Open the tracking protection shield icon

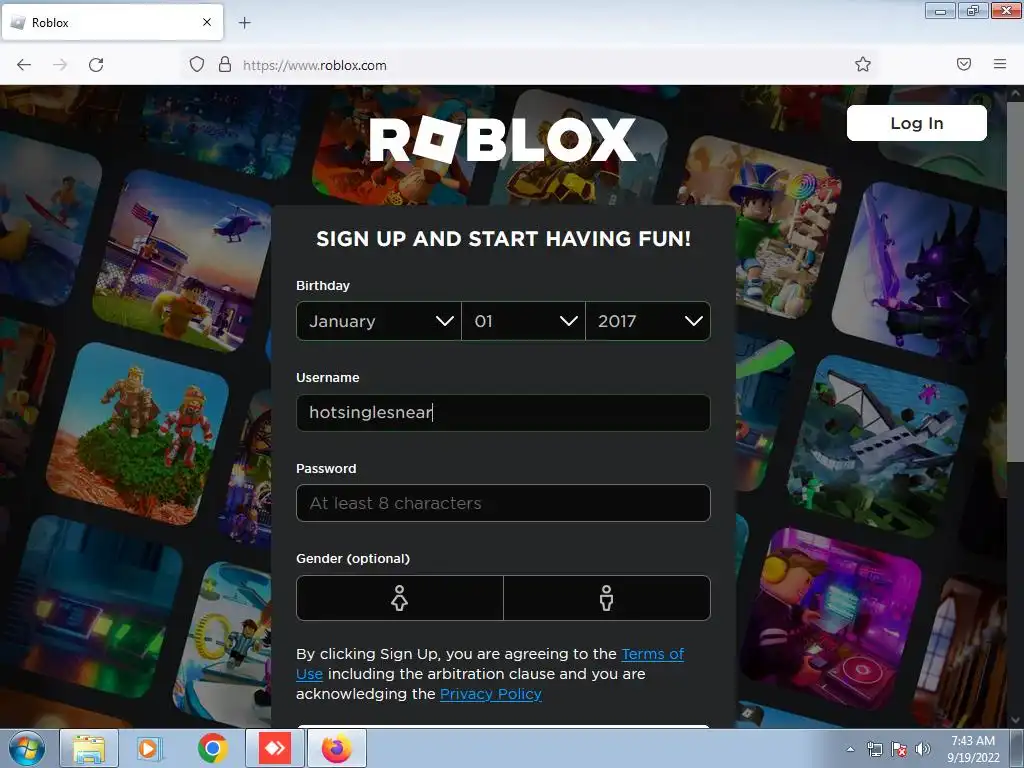(x=197, y=65)
